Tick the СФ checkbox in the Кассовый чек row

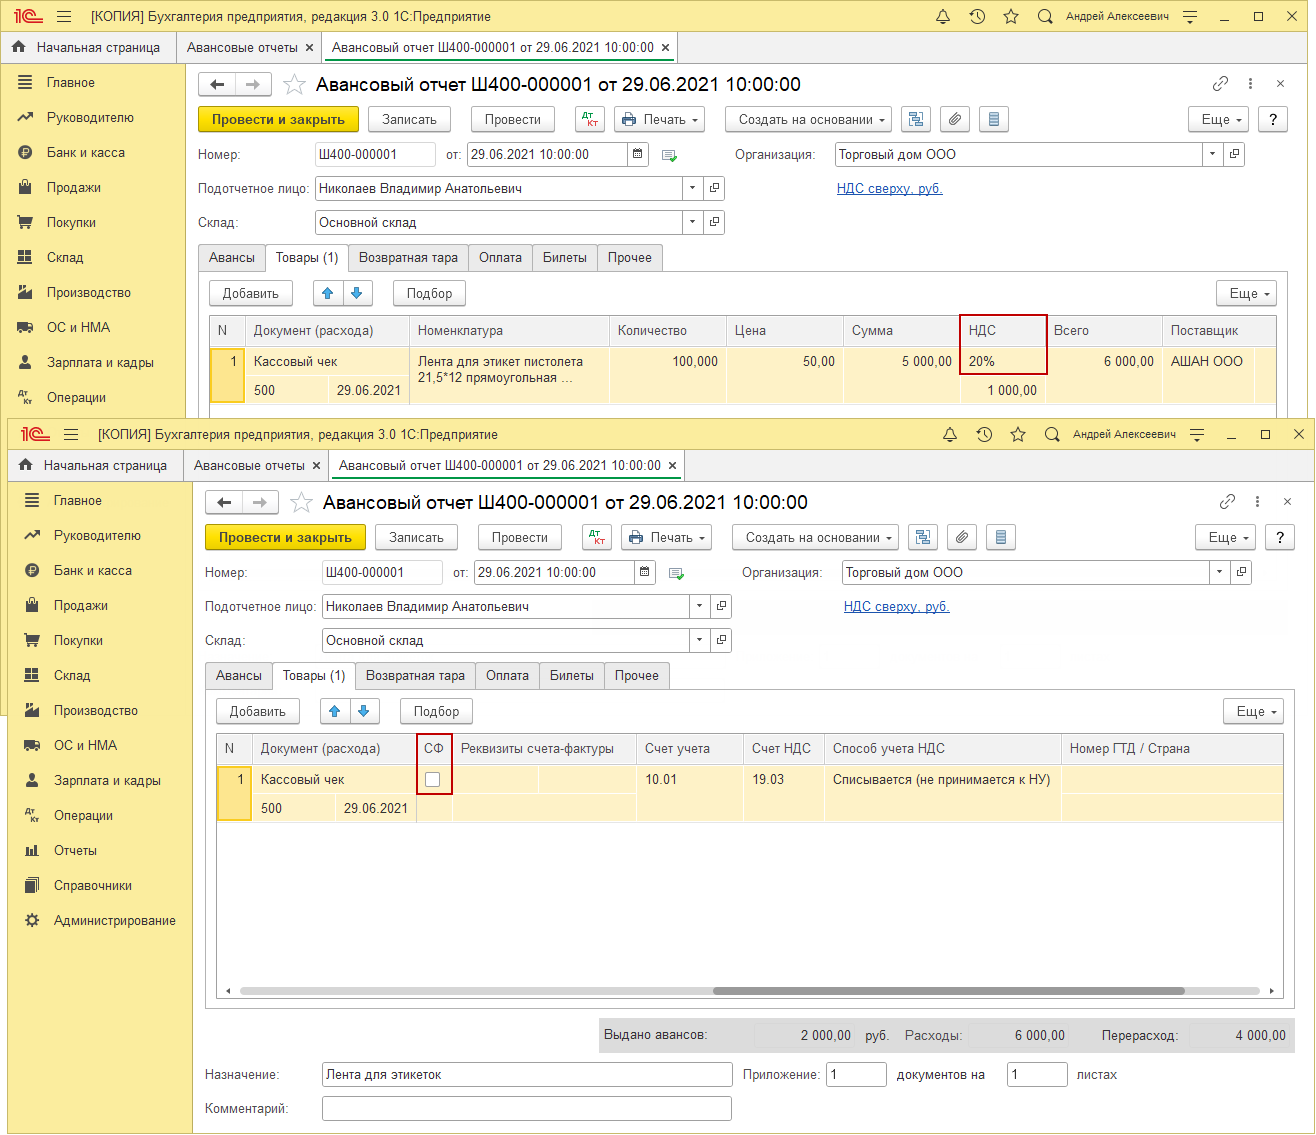[433, 780]
